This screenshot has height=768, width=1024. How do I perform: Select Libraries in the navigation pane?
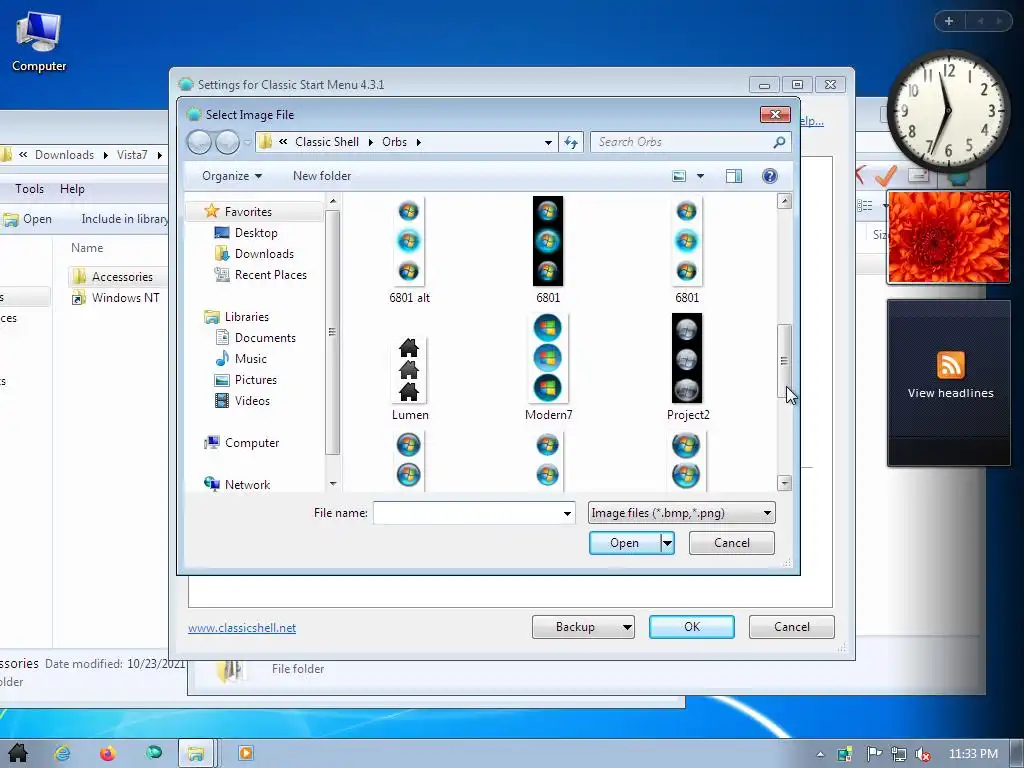click(246, 317)
